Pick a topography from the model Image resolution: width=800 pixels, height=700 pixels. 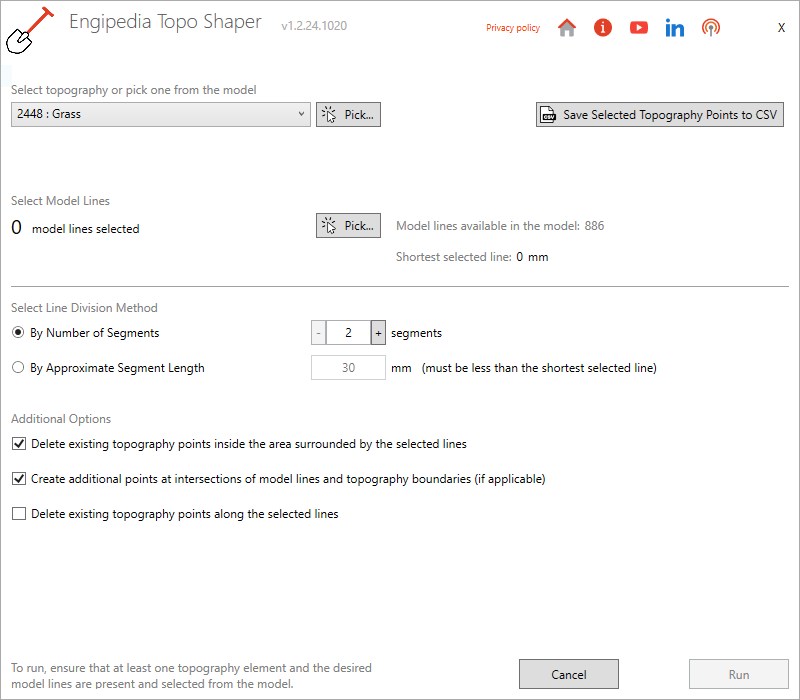[x=348, y=115]
